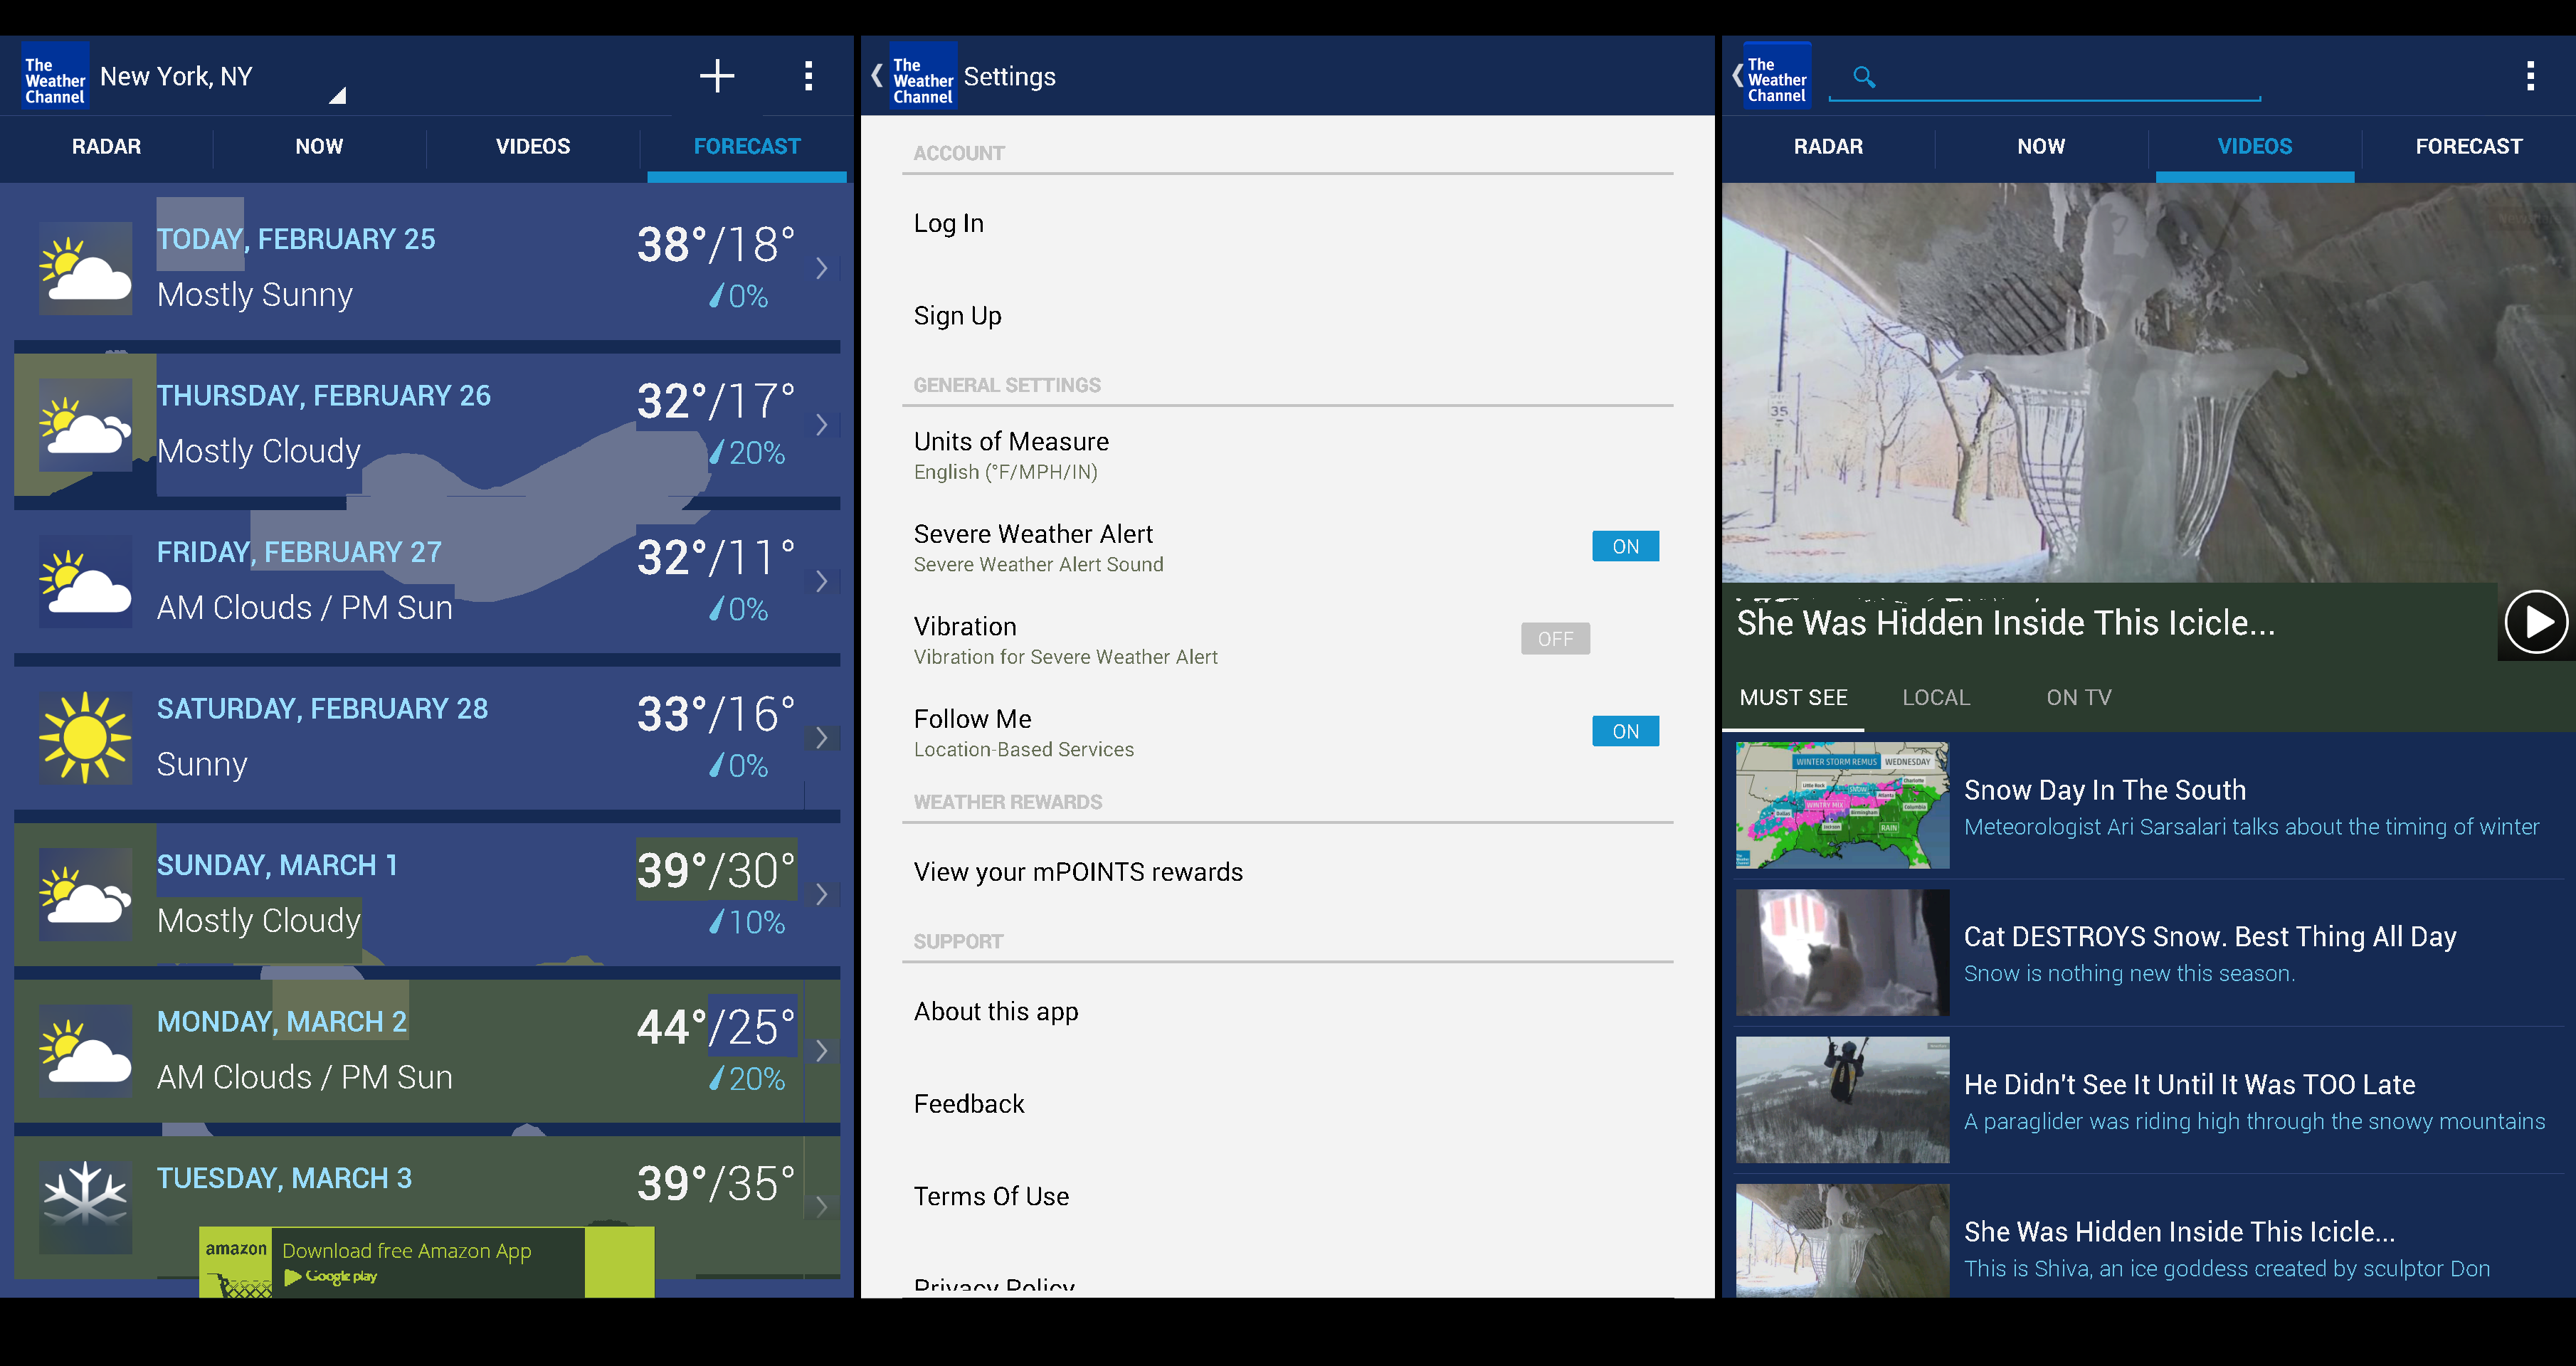Image resolution: width=2576 pixels, height=1366 pixels.
Task: Go back via Settings Weather Channel logo
Action: click(x=912, y=76)
